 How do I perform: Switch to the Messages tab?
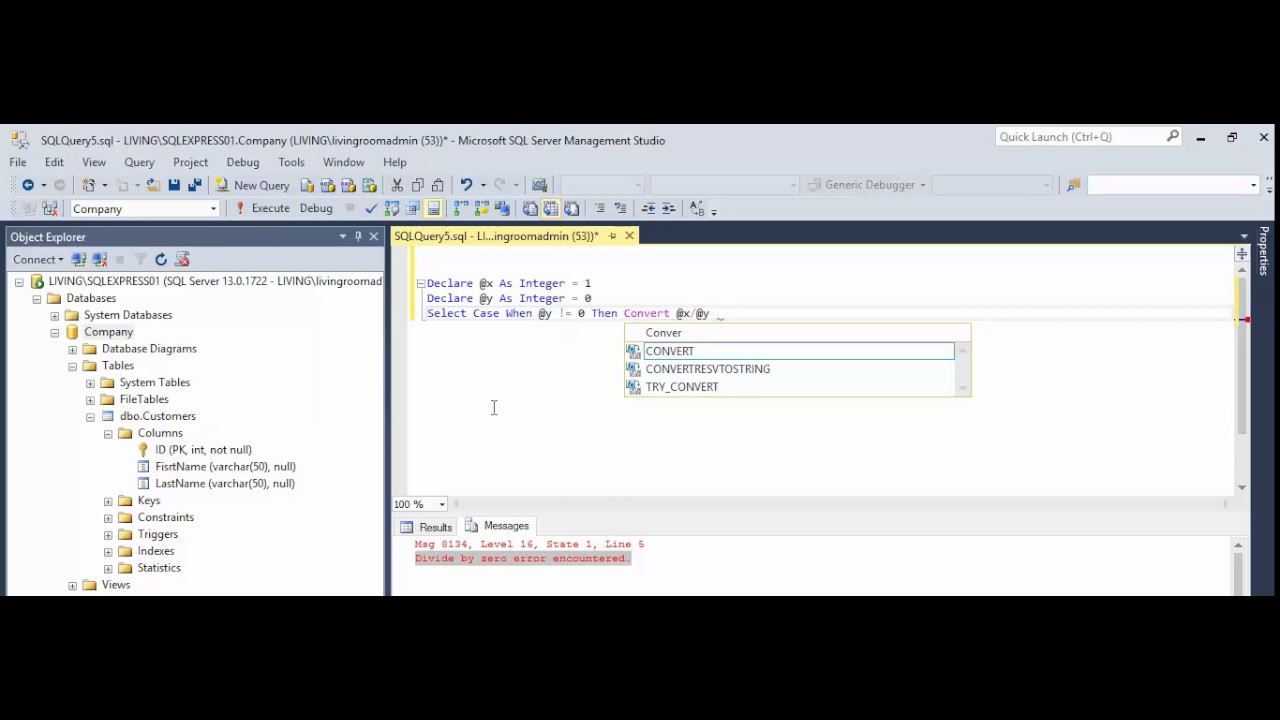coord(498,526)
